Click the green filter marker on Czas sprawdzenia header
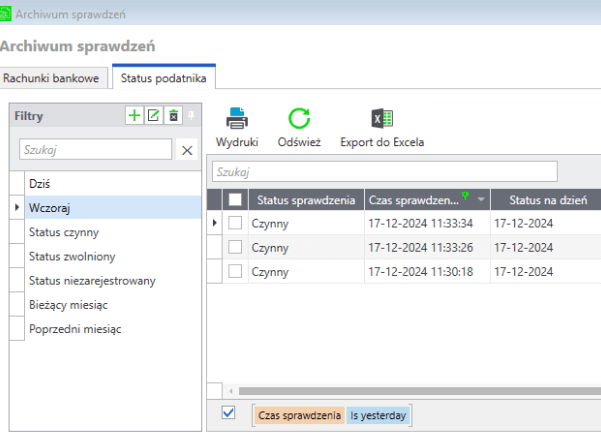Image resolution: width=601 pixels, height=434 pixels. click(x=465, y=196)
